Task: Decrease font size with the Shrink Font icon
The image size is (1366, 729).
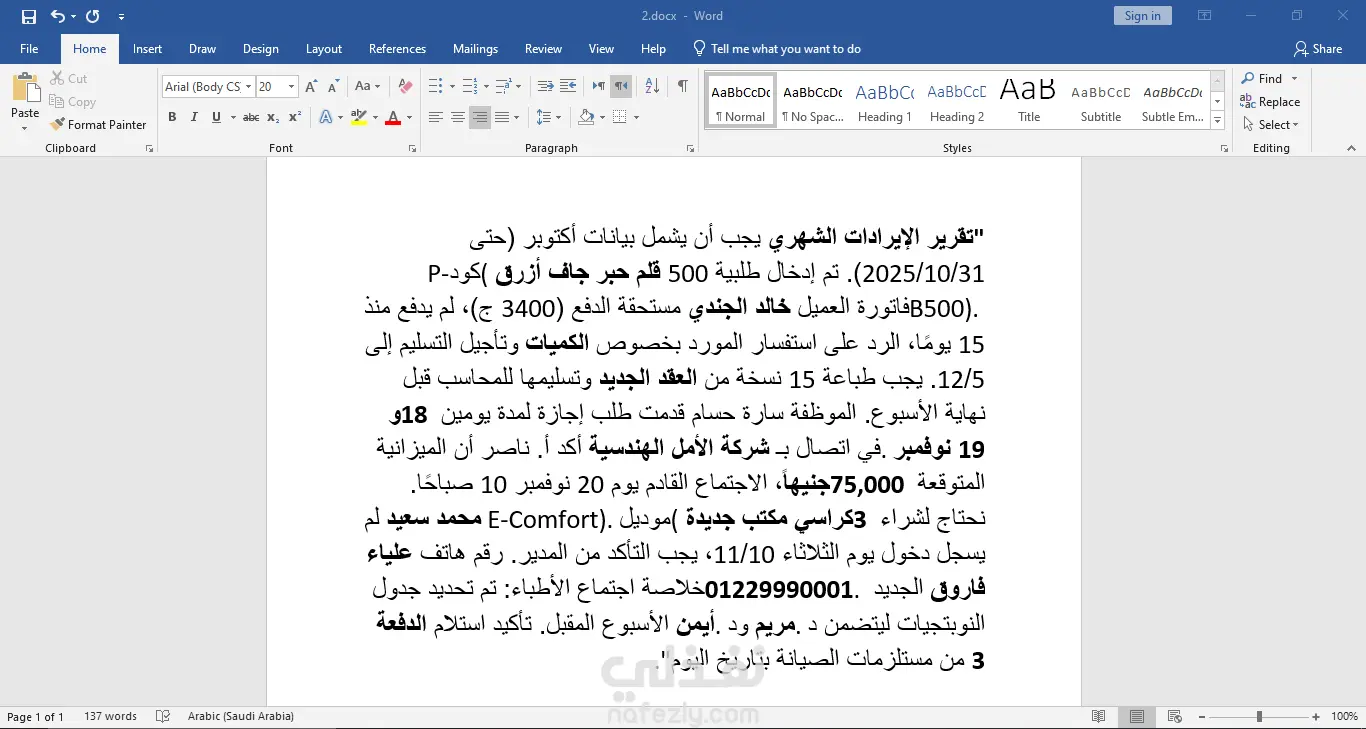Action: [x=332, y=87]
